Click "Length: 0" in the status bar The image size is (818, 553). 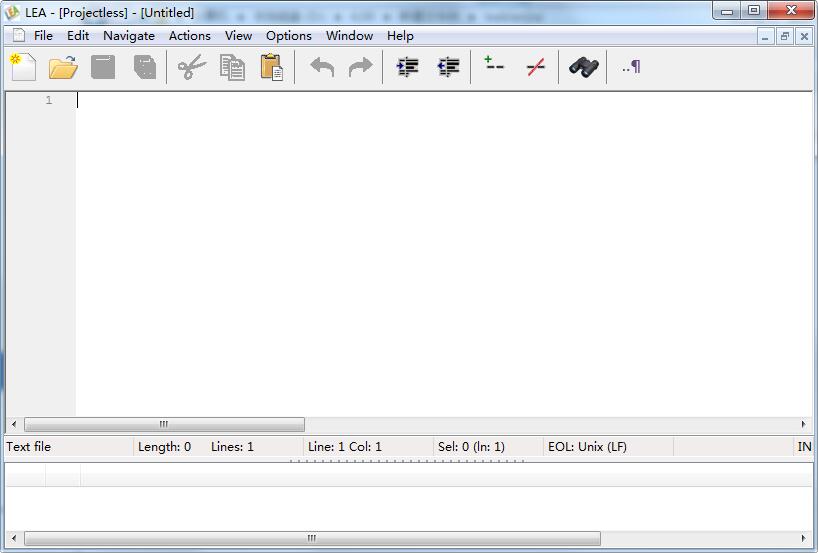164,447
